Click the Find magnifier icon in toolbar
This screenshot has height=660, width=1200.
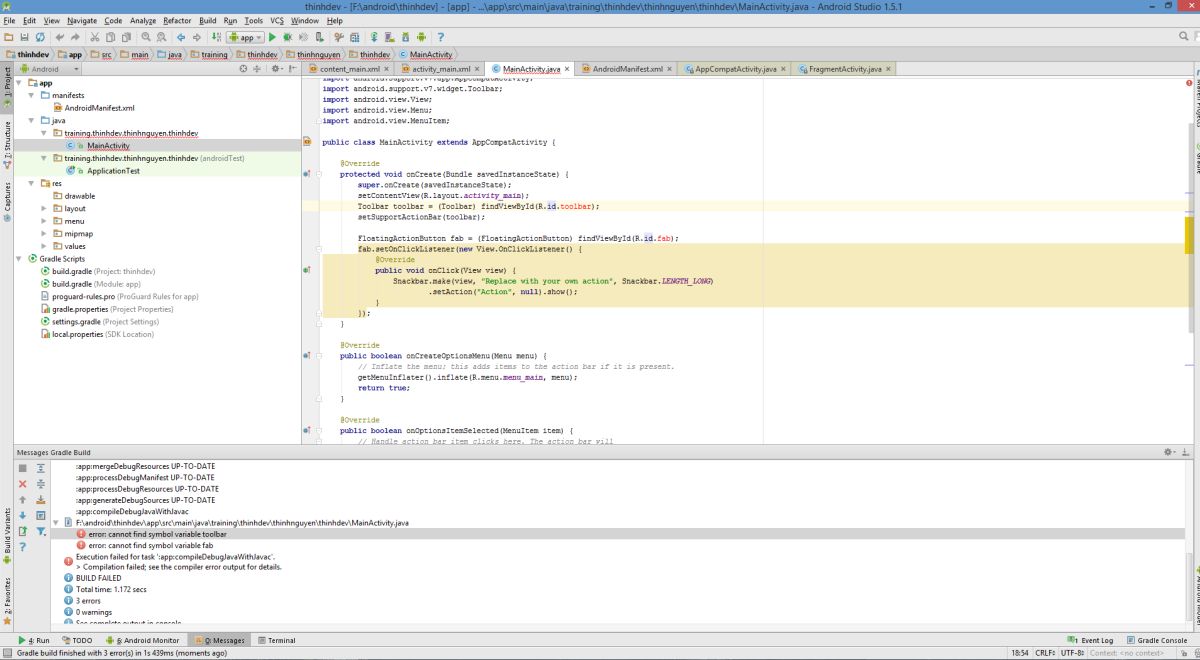tap(146, 37)
